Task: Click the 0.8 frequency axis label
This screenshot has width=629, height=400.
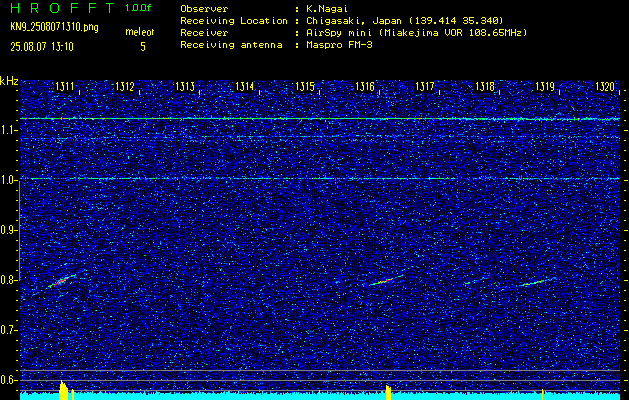Action: 8,280
